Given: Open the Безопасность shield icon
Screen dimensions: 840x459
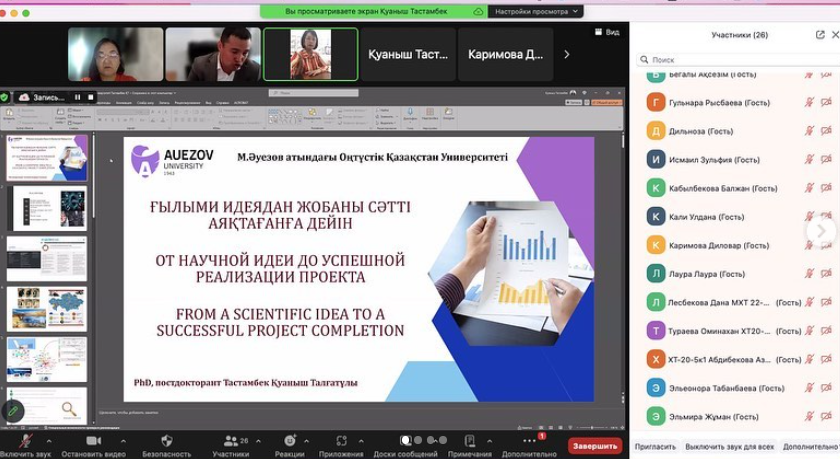Looking at the screenshot, I should tap(166, 441).
